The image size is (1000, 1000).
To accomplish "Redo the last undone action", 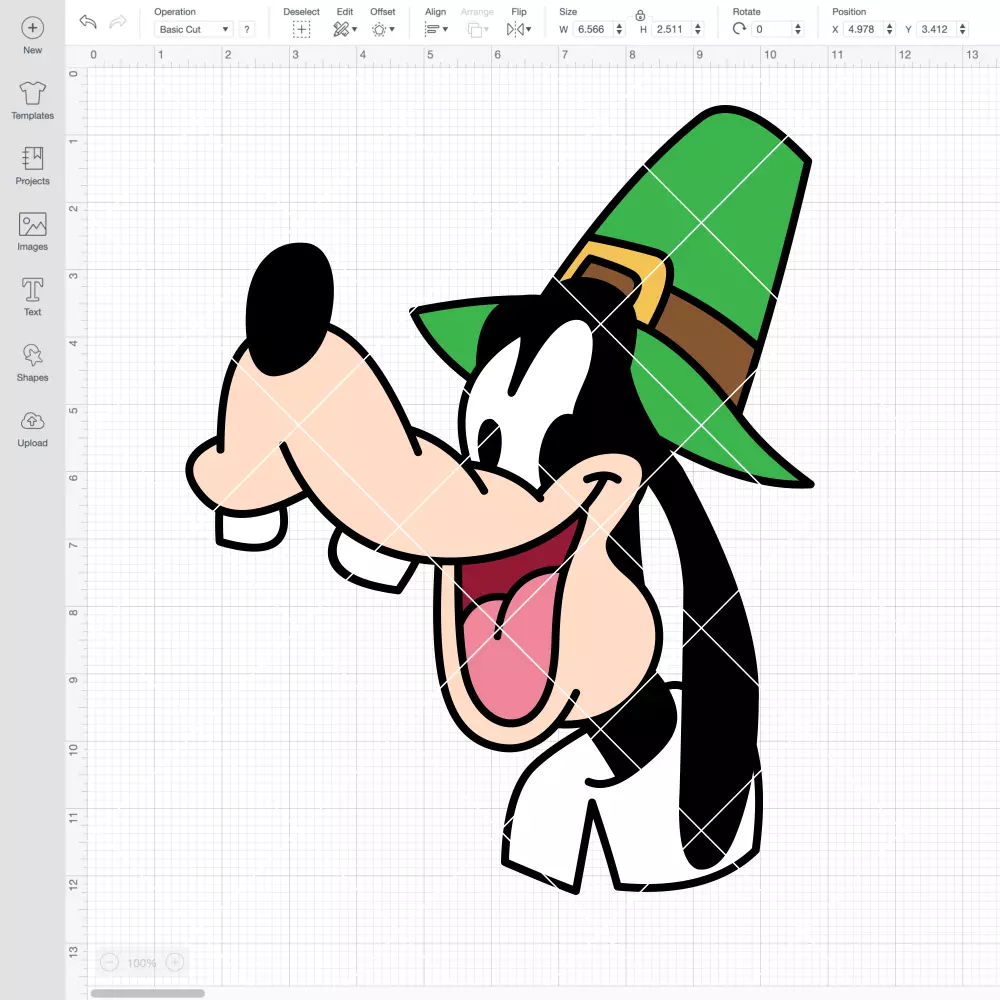I will 117,22.
